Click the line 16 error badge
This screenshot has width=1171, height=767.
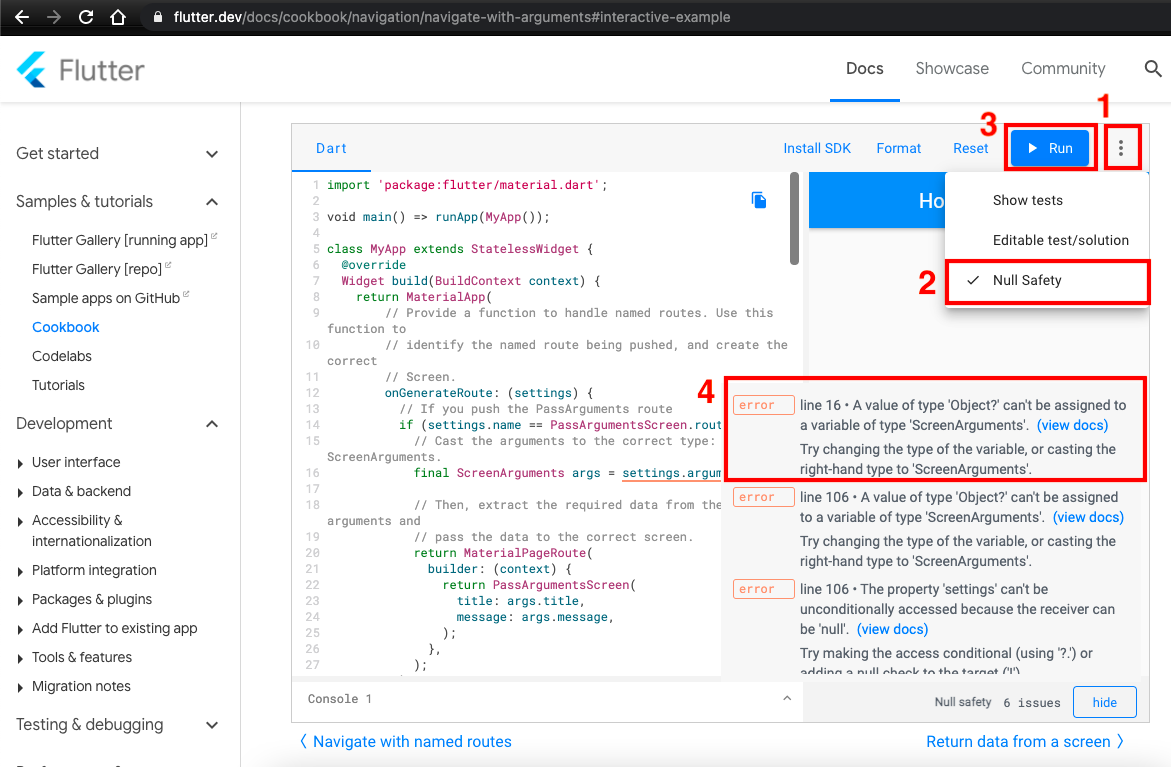763,405
